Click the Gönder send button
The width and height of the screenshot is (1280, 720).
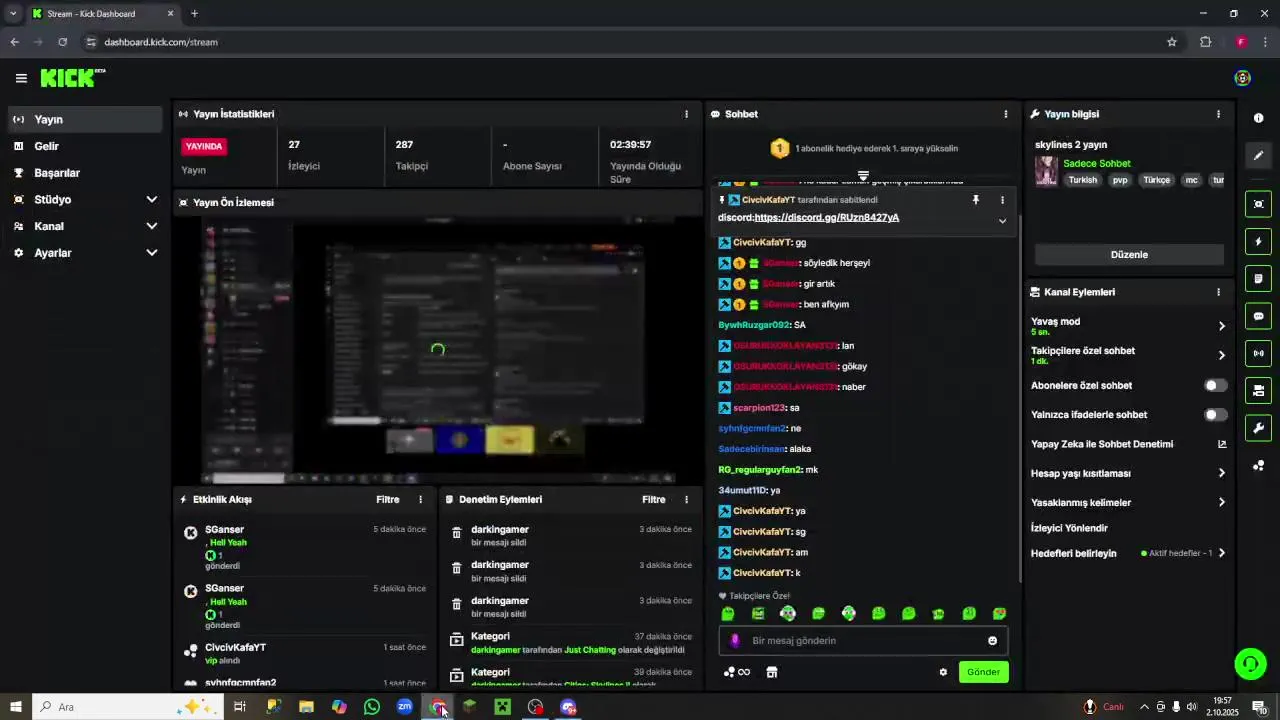(x=983, y=672)
